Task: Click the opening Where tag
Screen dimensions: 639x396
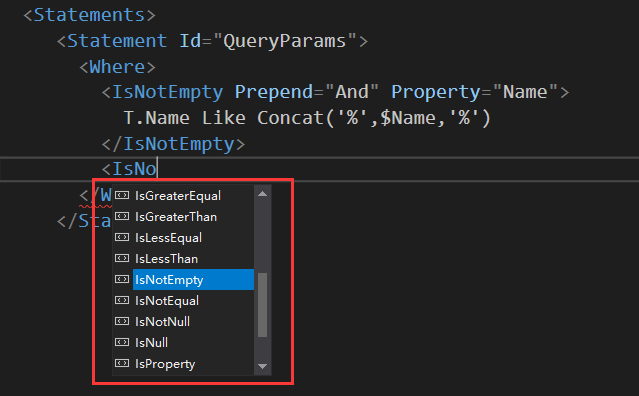Action: coord(117,67)
